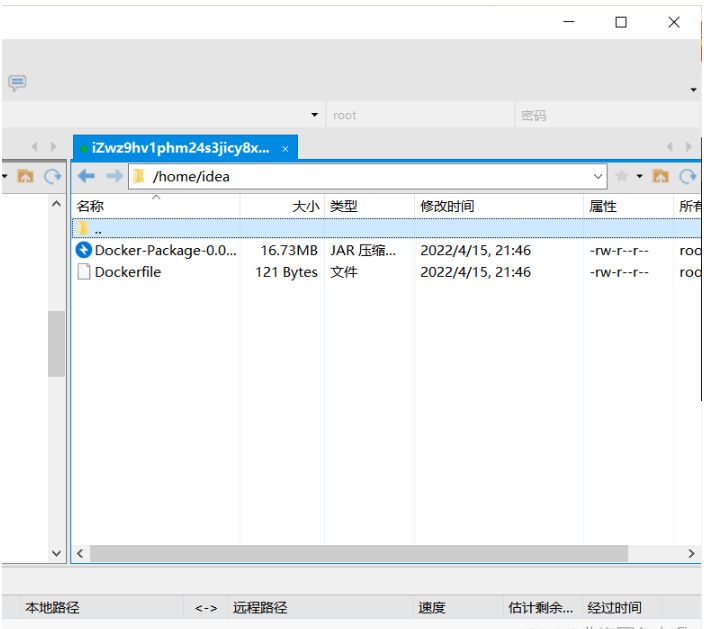Screen dimensions: 712x629
Task: Sort by the 修改时间 column header
Action: [499, 206]
